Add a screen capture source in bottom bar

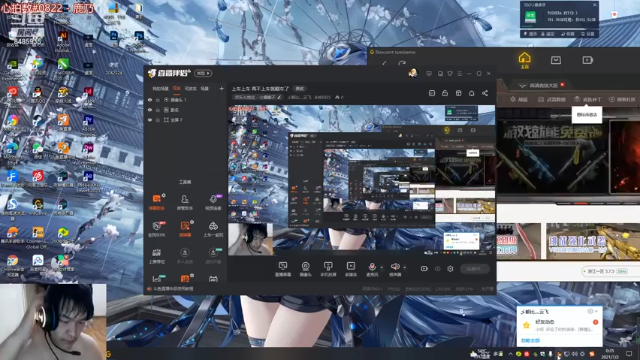(282, 269)
